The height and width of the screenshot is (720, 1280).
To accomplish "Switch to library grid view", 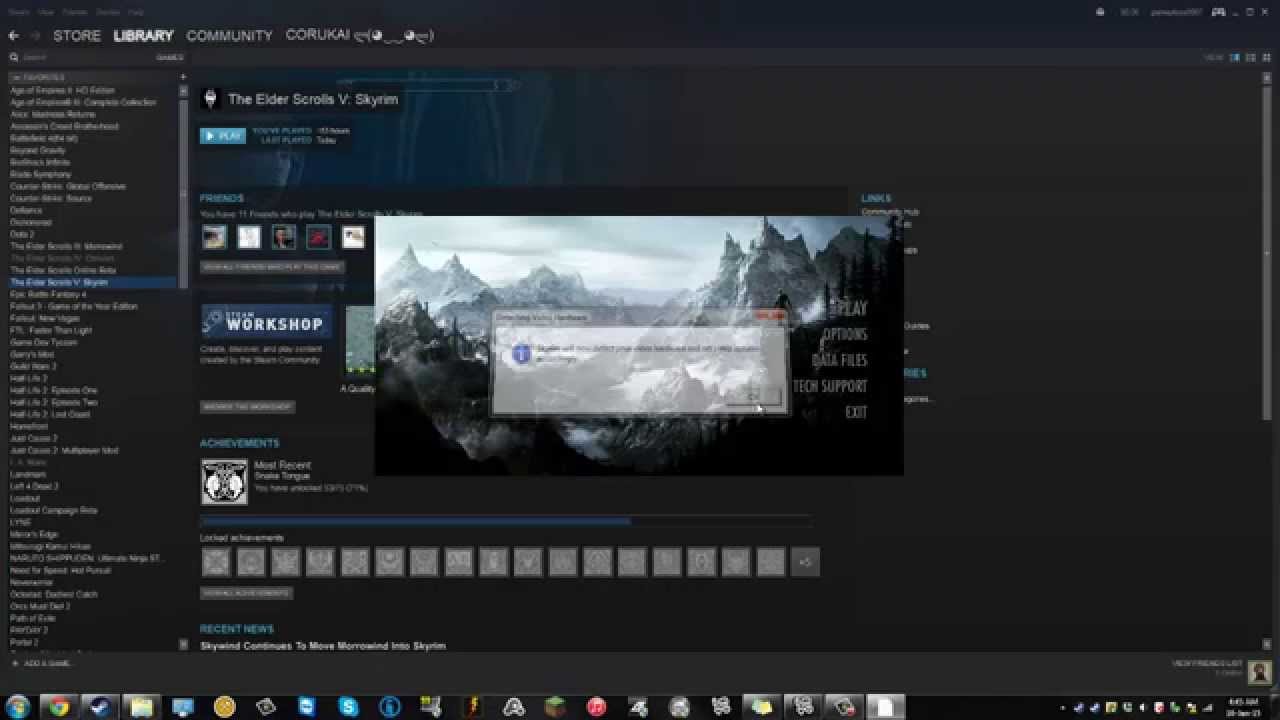I will 1265,58.
